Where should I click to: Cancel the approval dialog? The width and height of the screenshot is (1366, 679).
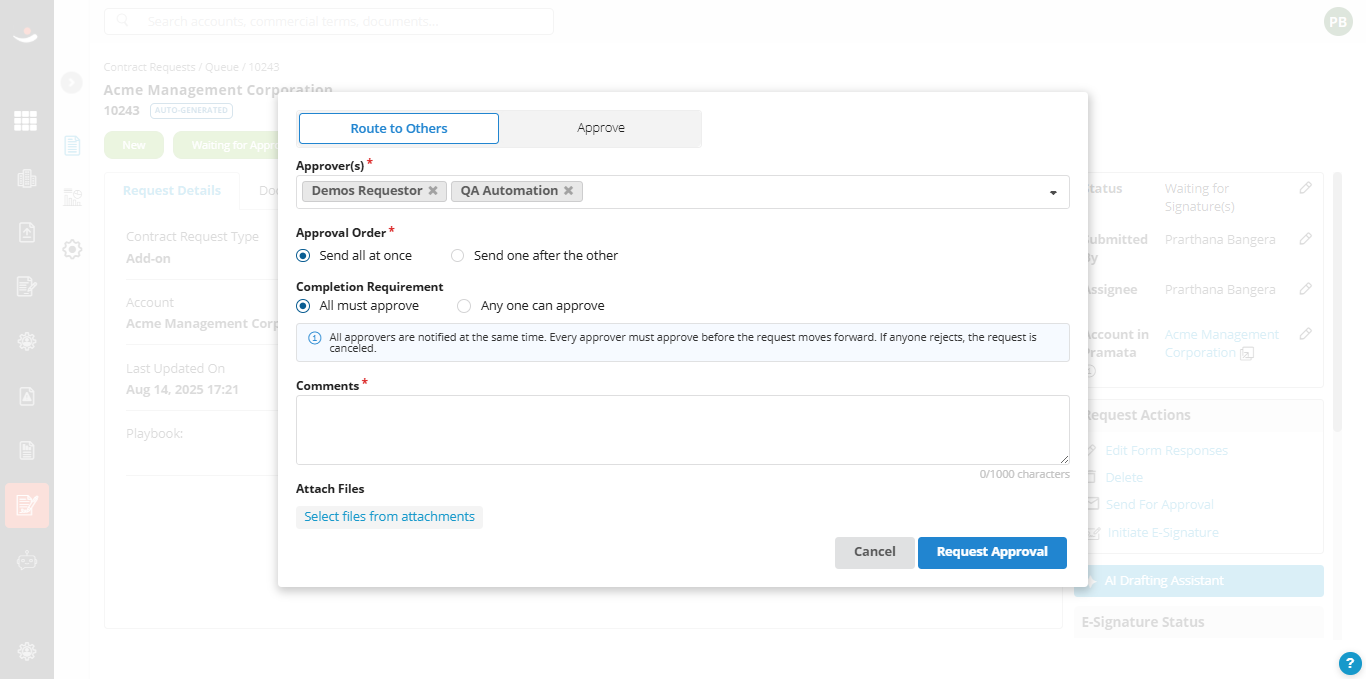tap(875, 552)
